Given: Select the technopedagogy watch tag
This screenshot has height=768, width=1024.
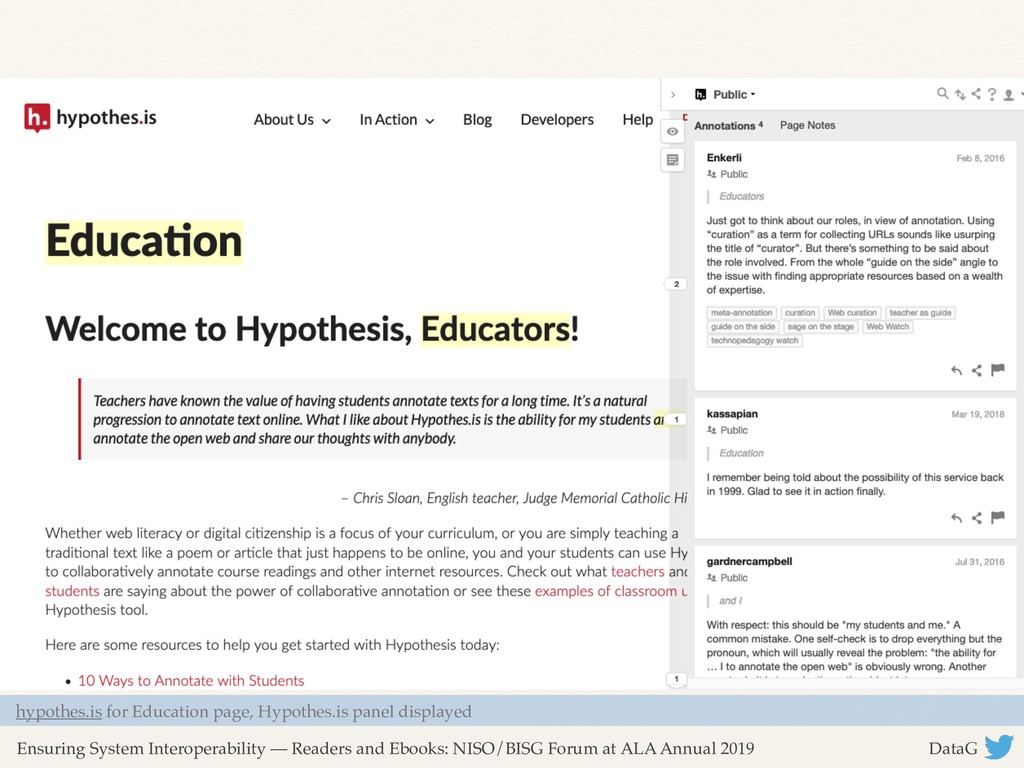Looking at the screenshot, I should [754, 340].
